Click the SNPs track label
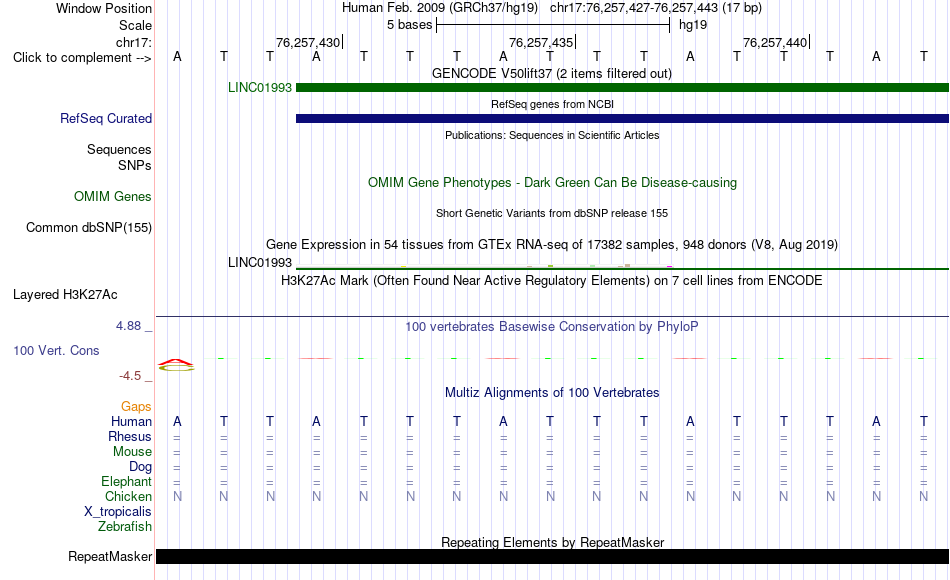 tap(135, 165)
